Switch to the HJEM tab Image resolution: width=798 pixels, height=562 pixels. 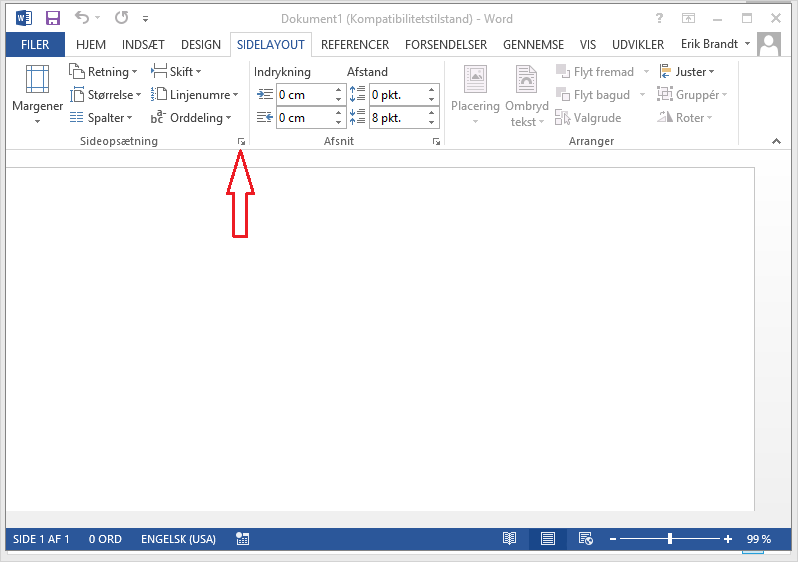click(91, 45)
